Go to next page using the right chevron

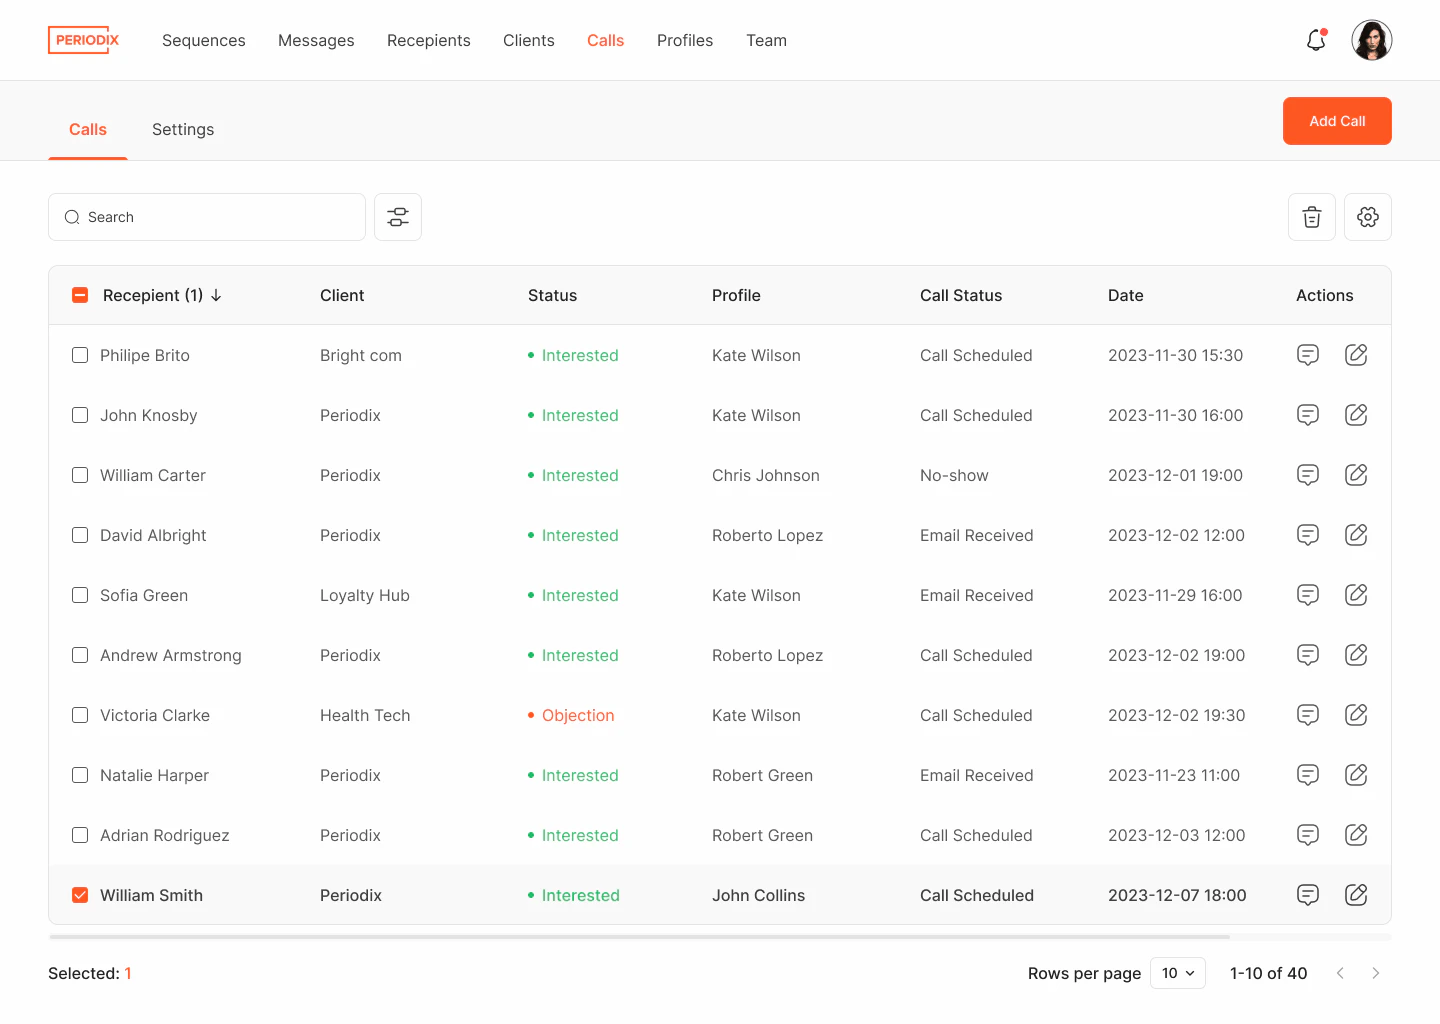1376,973
